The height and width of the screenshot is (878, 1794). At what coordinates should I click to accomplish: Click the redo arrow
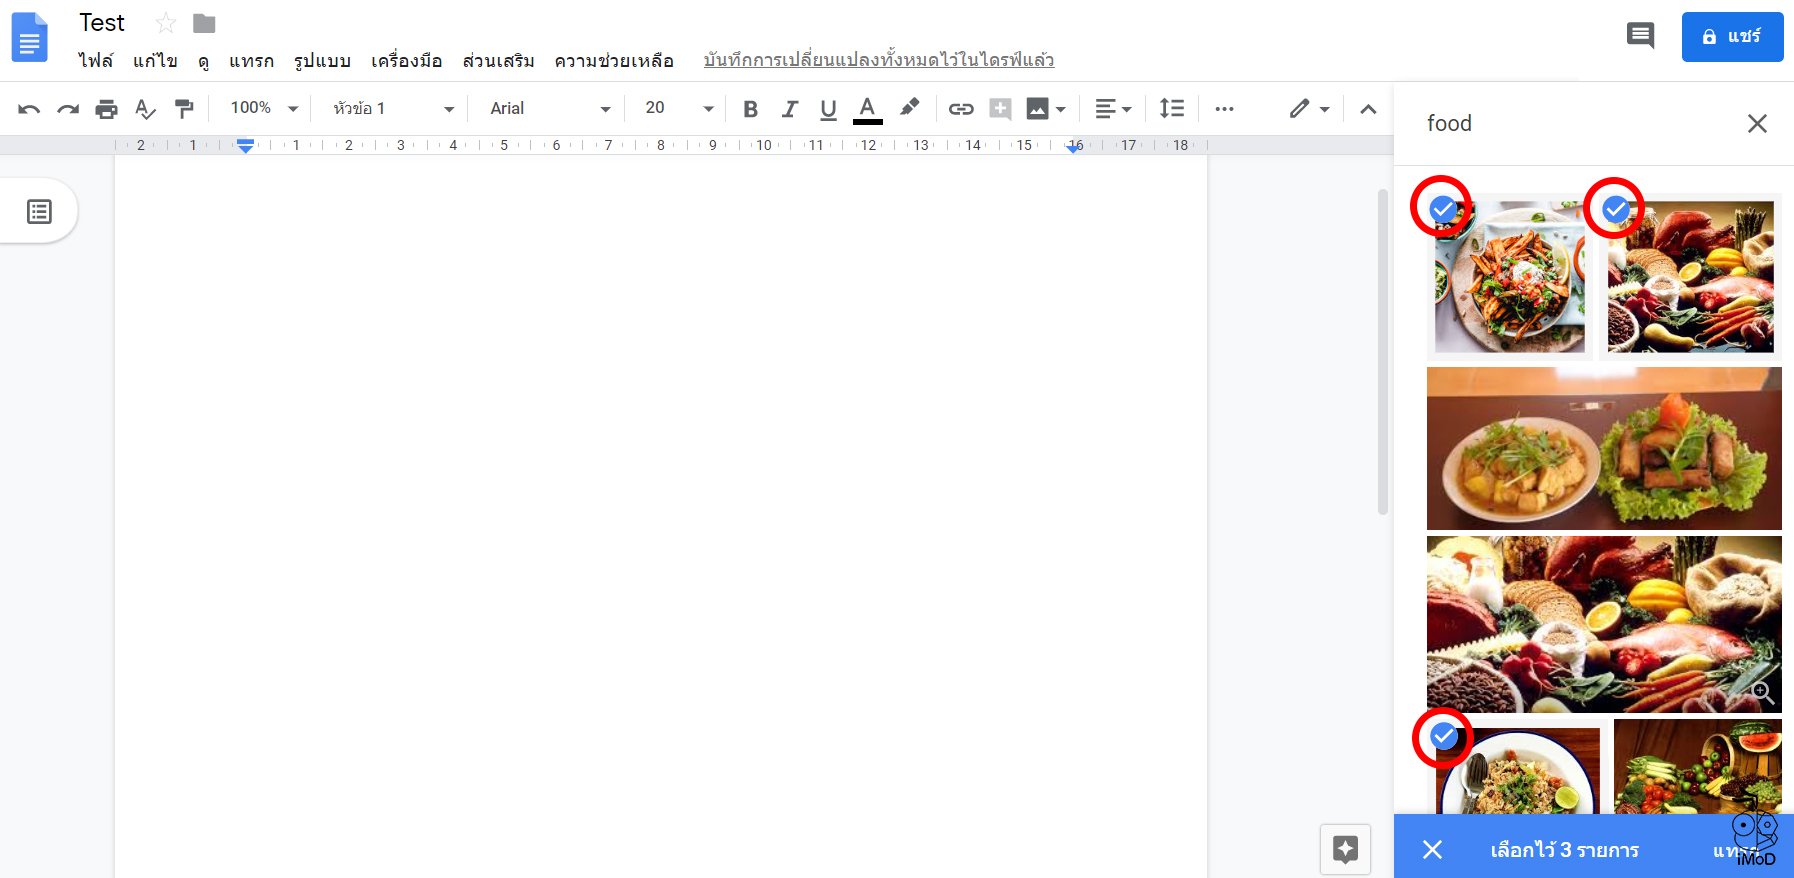(x=68, y=108)
